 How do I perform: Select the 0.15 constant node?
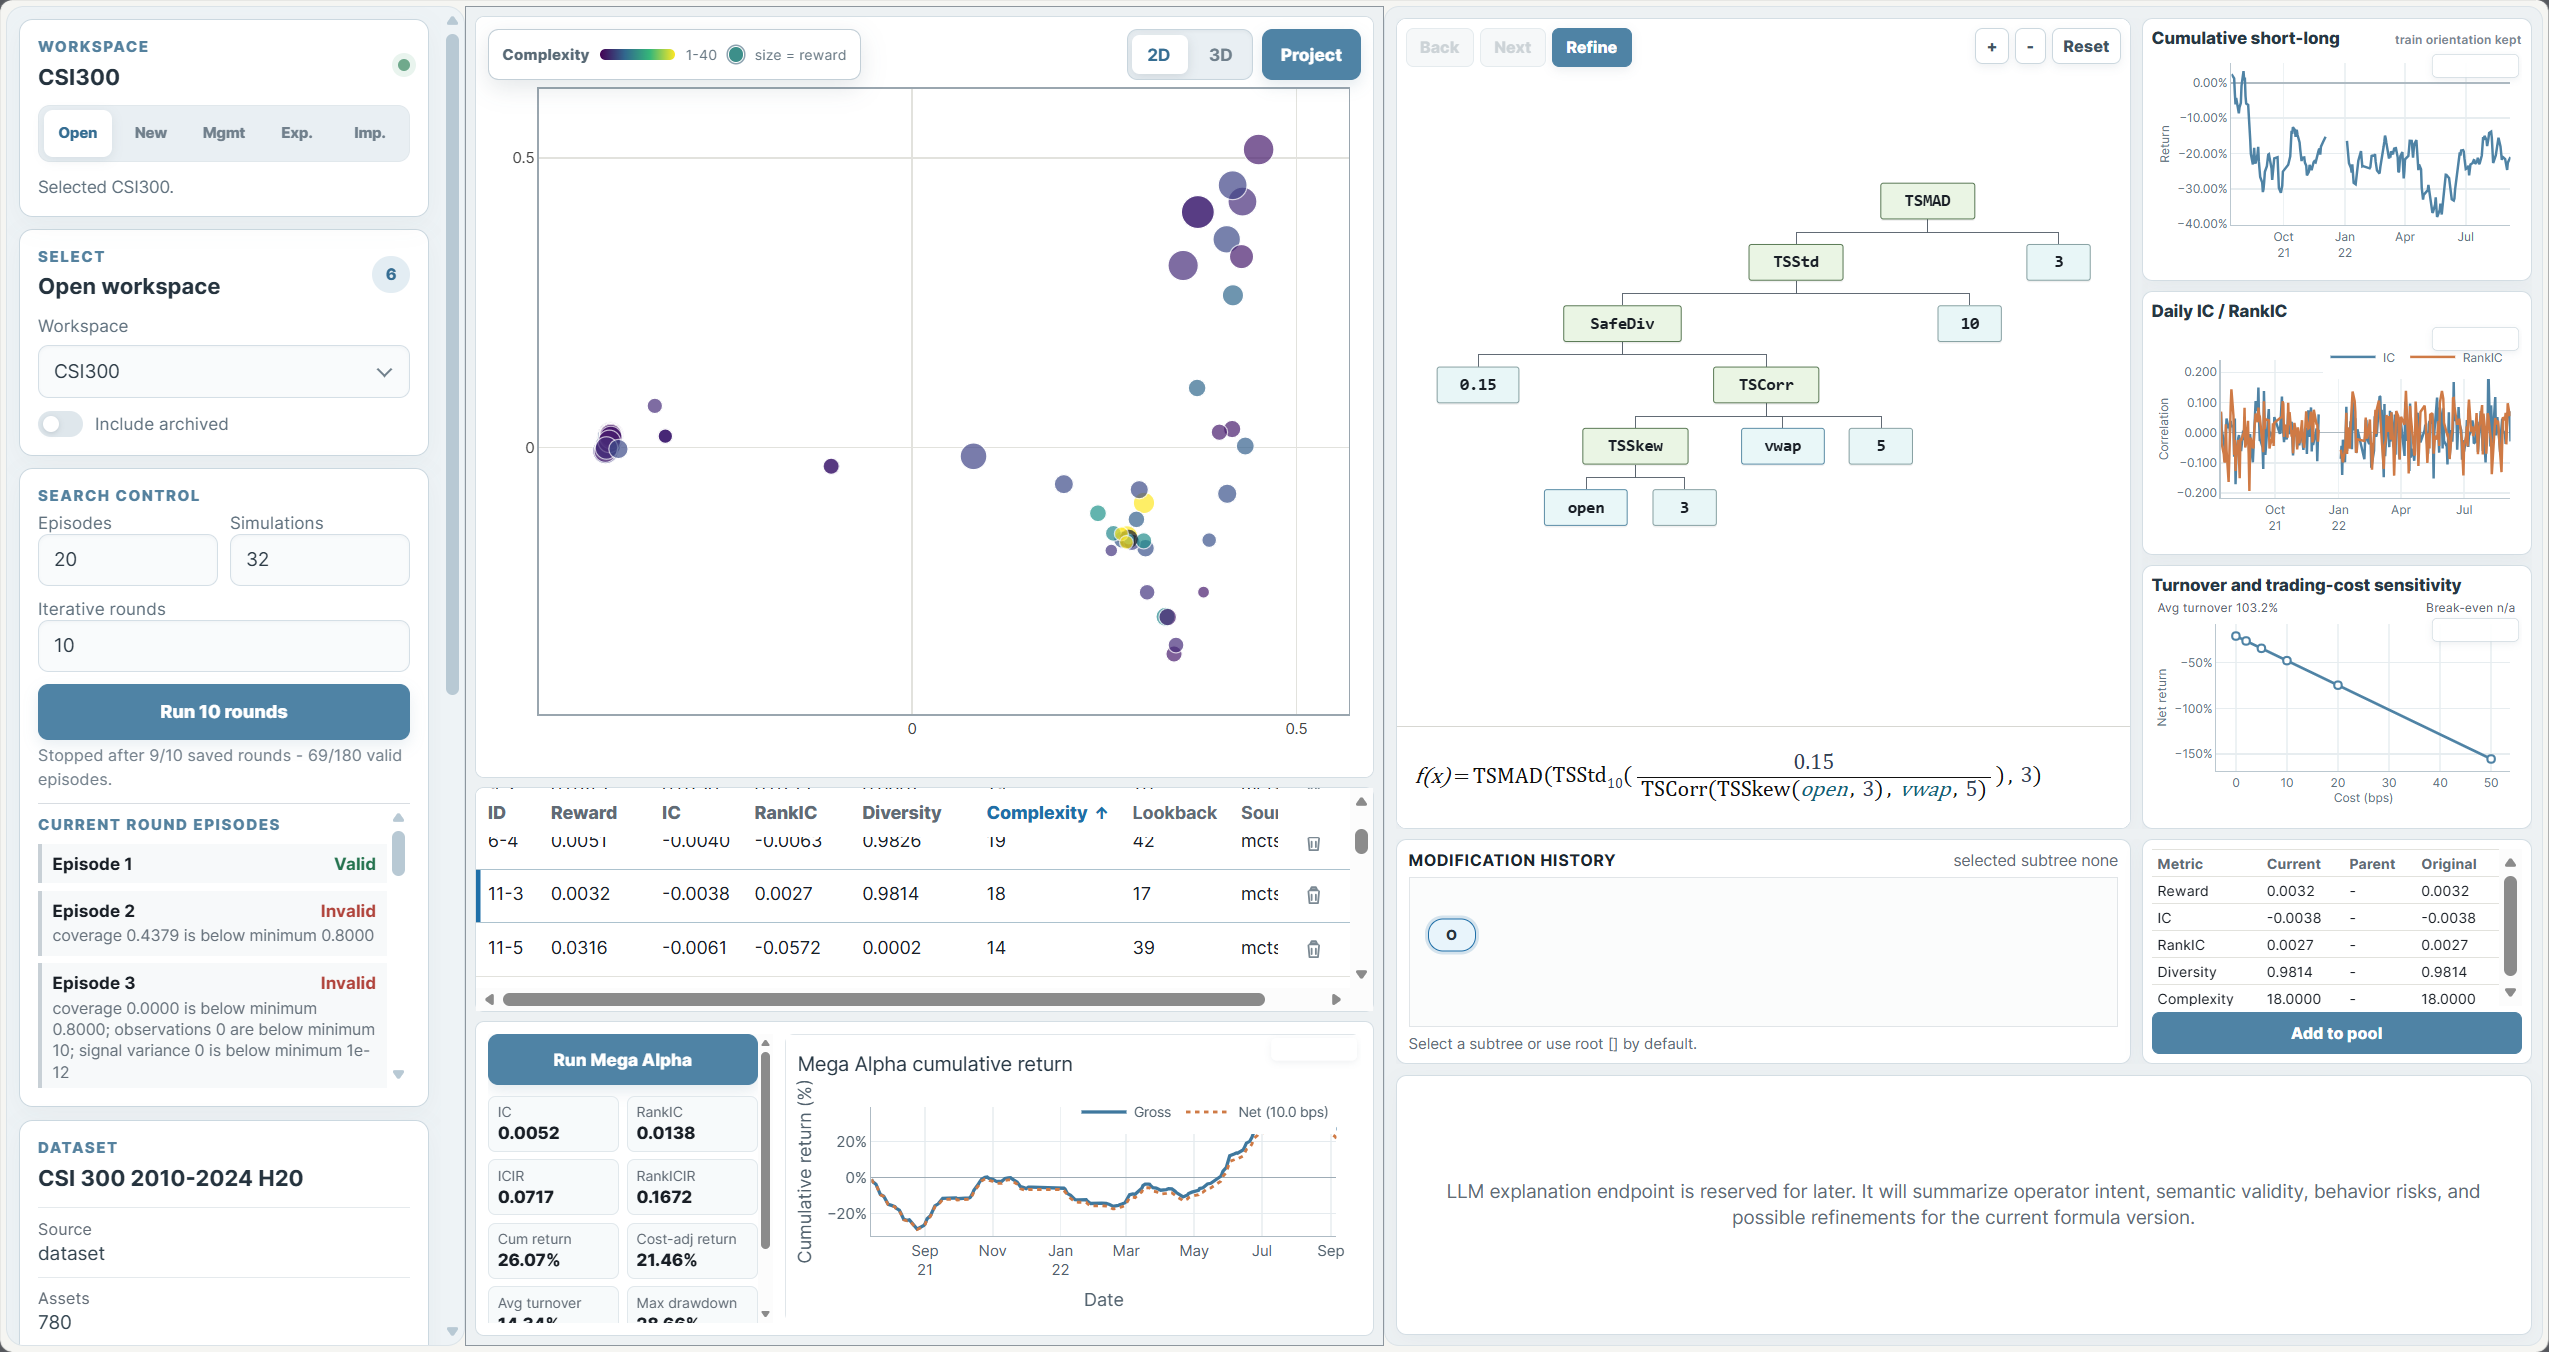pyautogui.click(x=1478, y=385)
